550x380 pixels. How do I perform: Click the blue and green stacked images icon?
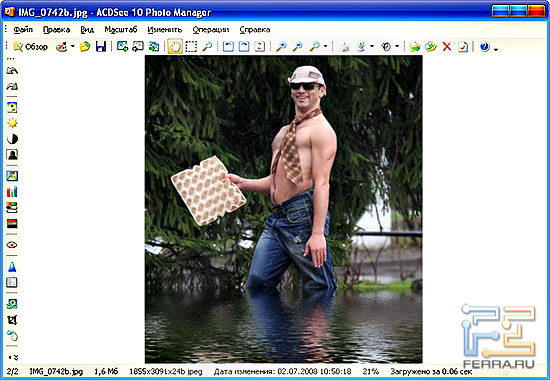154,47
